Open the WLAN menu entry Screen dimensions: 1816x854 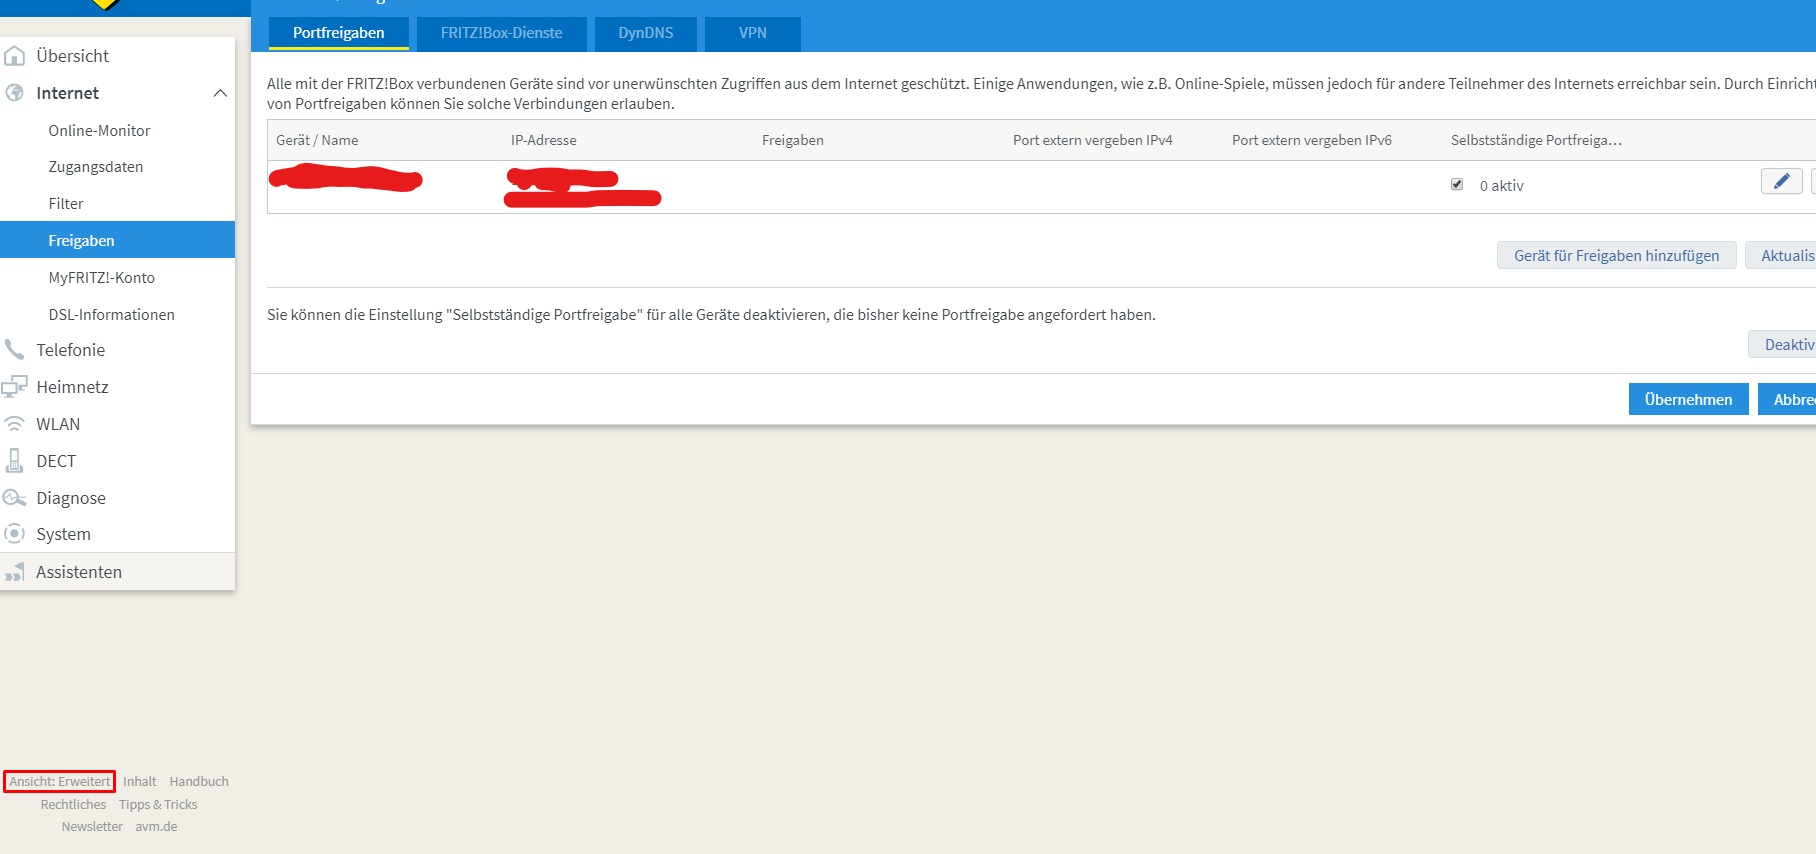(x=58, y=424)
